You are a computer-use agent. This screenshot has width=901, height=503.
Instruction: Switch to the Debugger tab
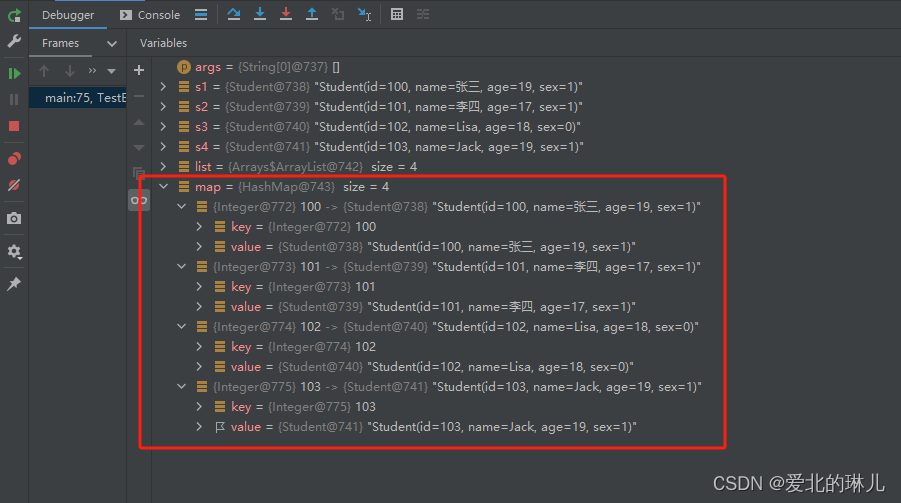click(68, 15)
